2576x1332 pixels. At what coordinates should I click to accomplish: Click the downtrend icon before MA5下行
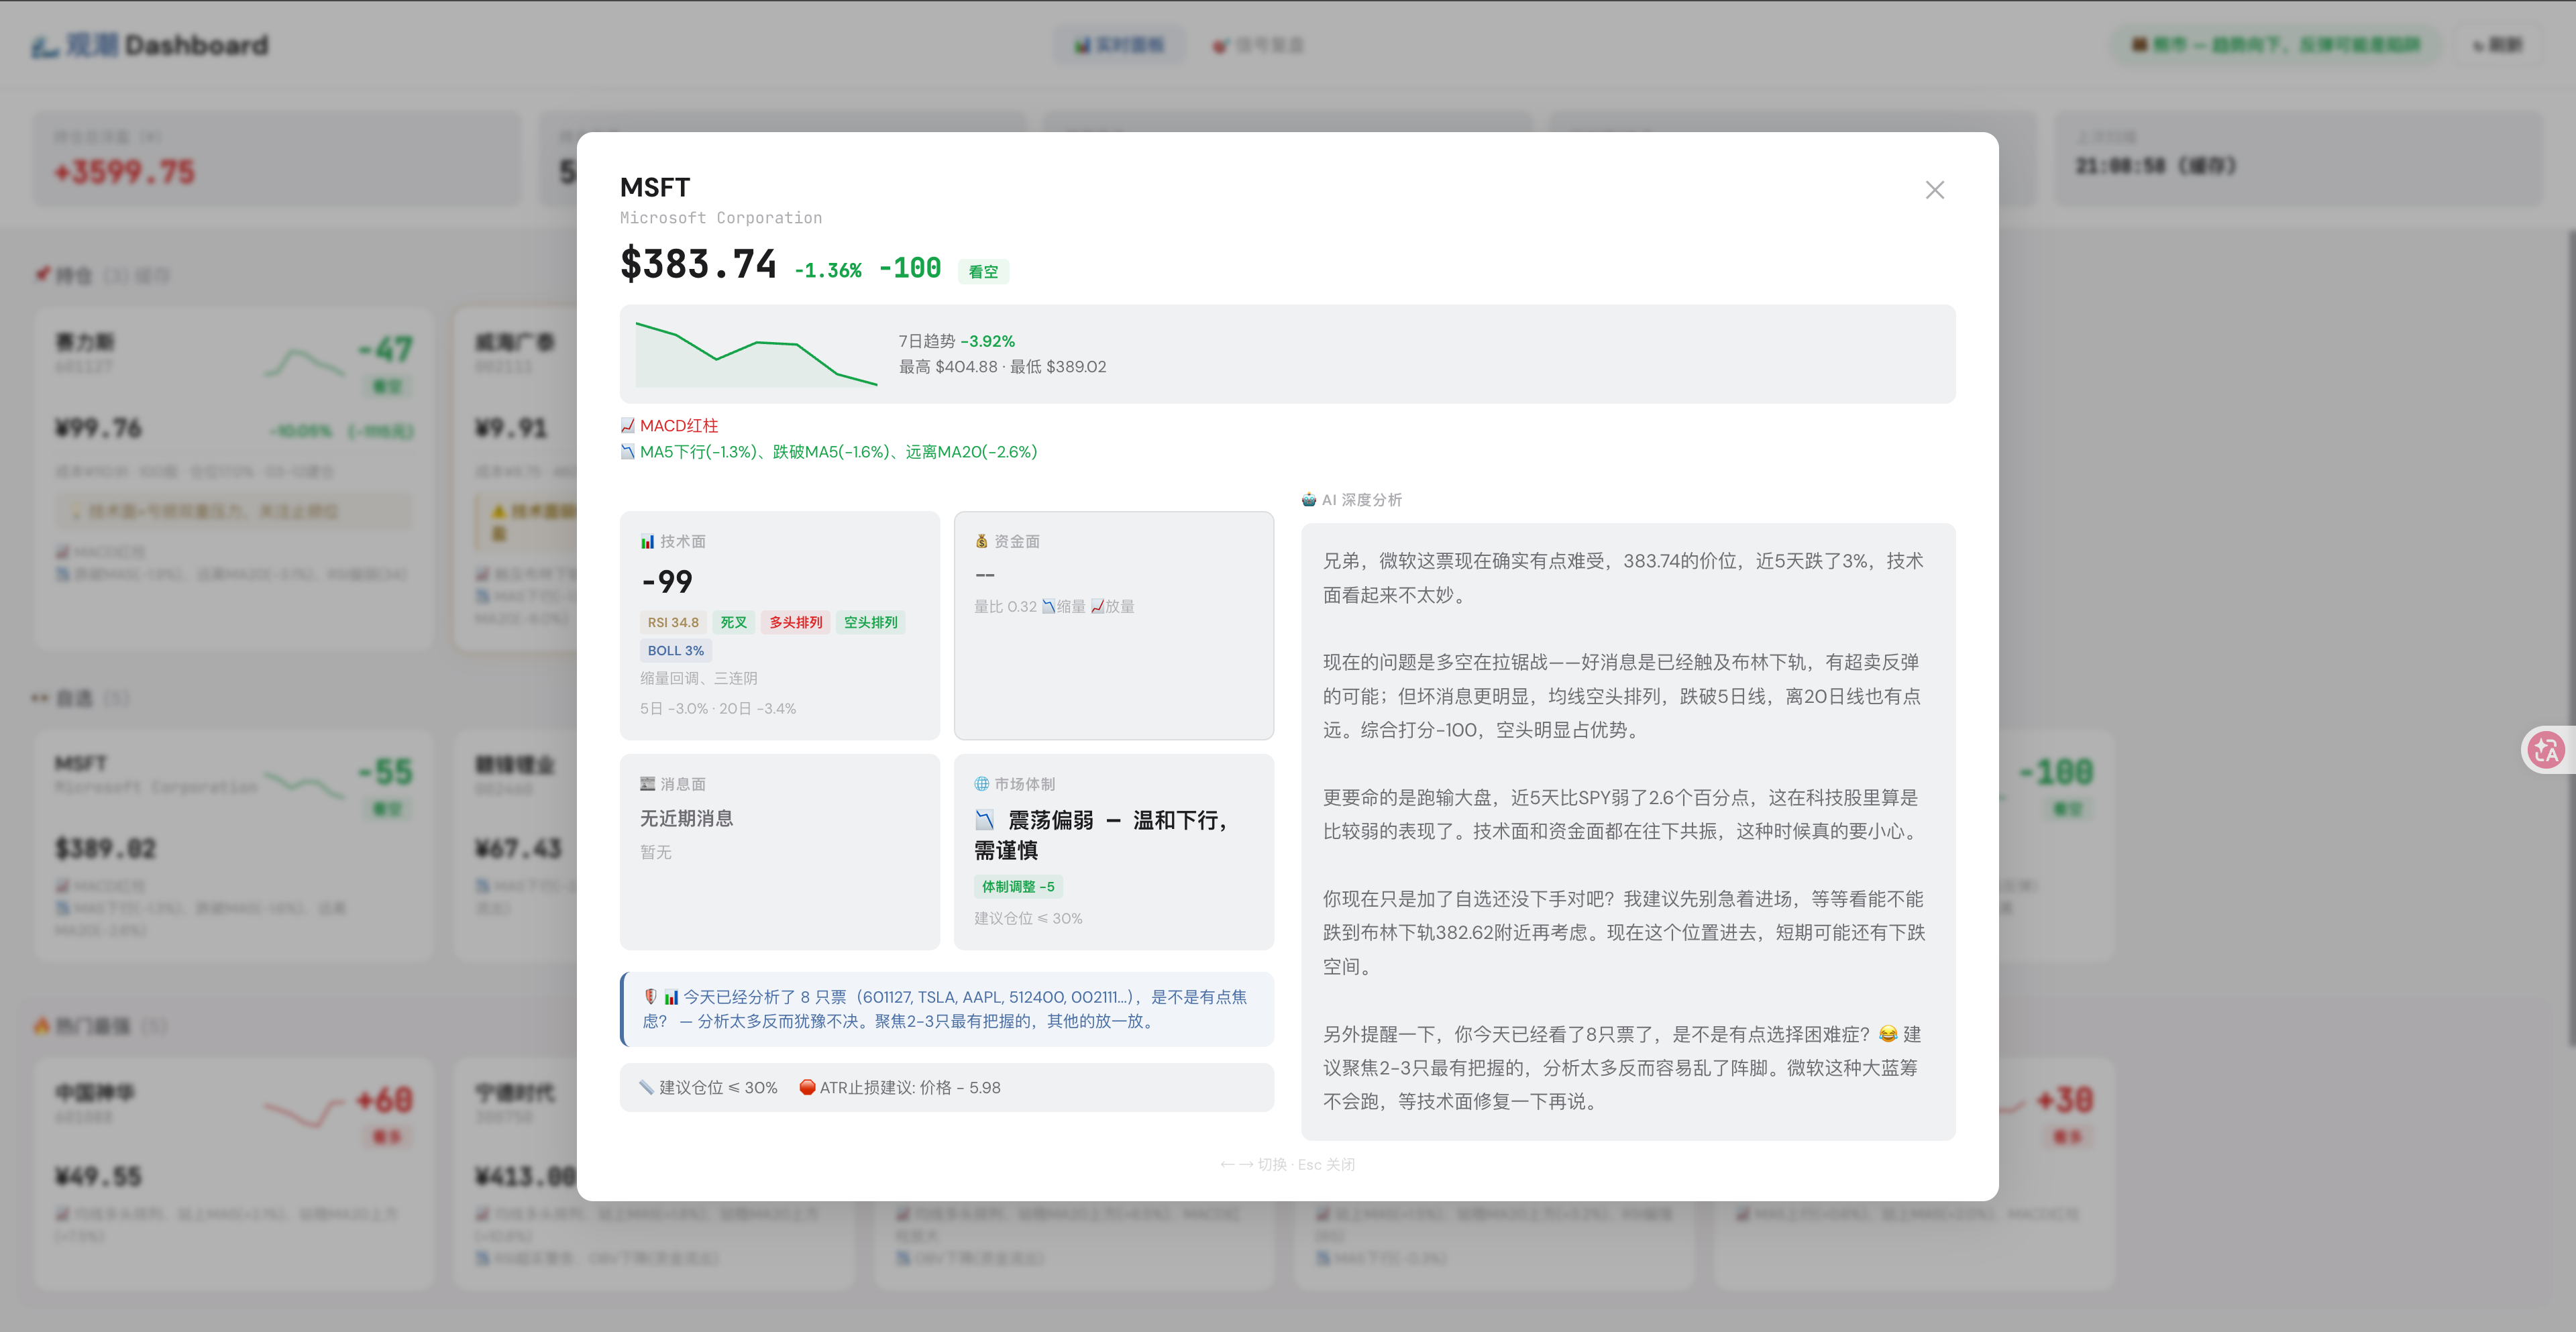(x=628, y=452)
